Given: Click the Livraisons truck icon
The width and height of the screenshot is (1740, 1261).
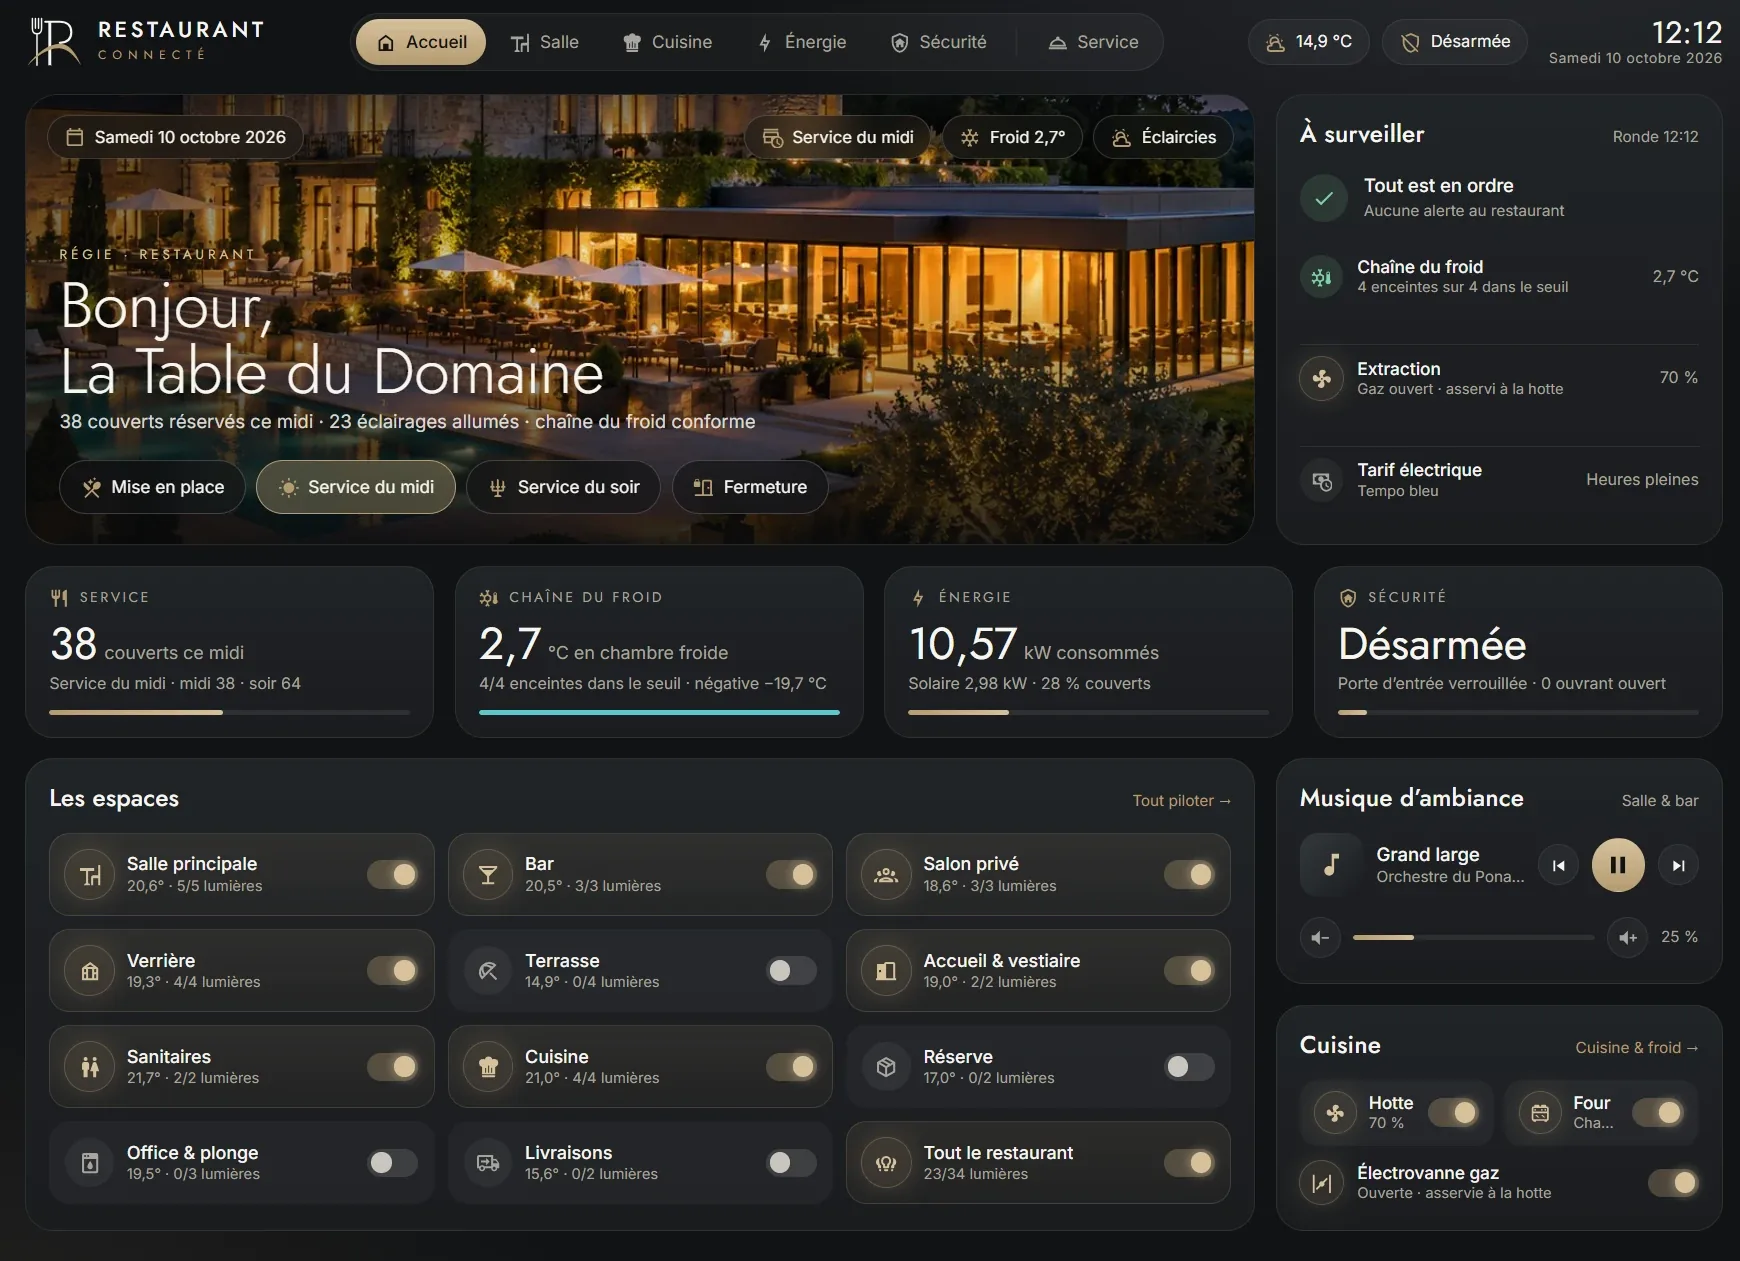Looking at the screenshot, I should [x=488, y=1163].
